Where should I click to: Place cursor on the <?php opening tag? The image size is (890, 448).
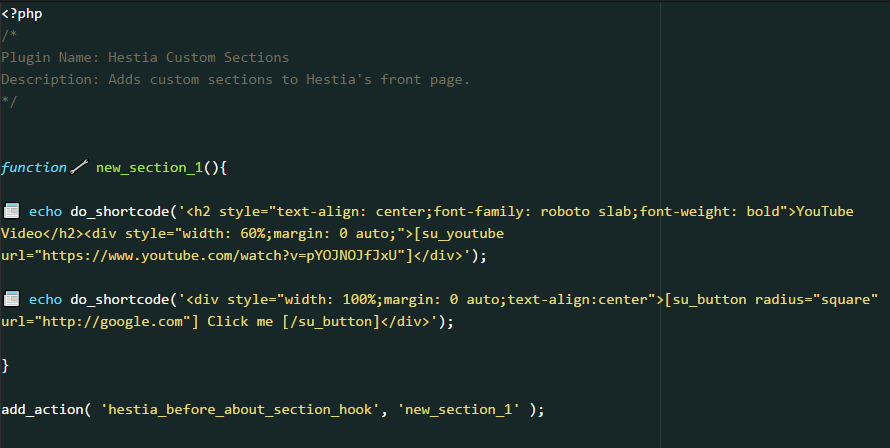point(22,14)
